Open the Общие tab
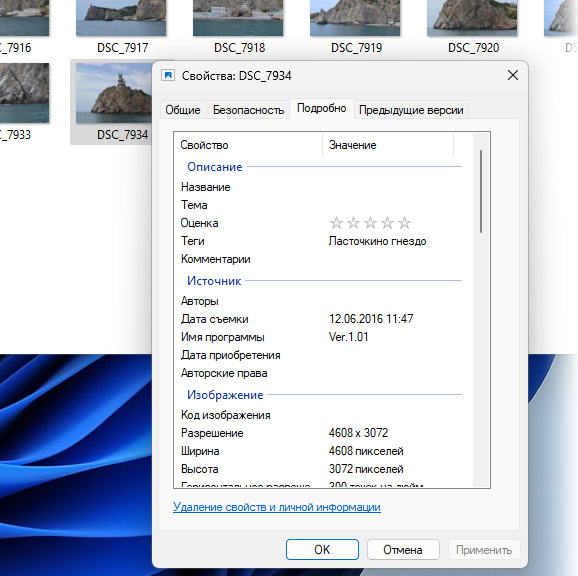Screen dimensions: 578x576 click(183, 110)
